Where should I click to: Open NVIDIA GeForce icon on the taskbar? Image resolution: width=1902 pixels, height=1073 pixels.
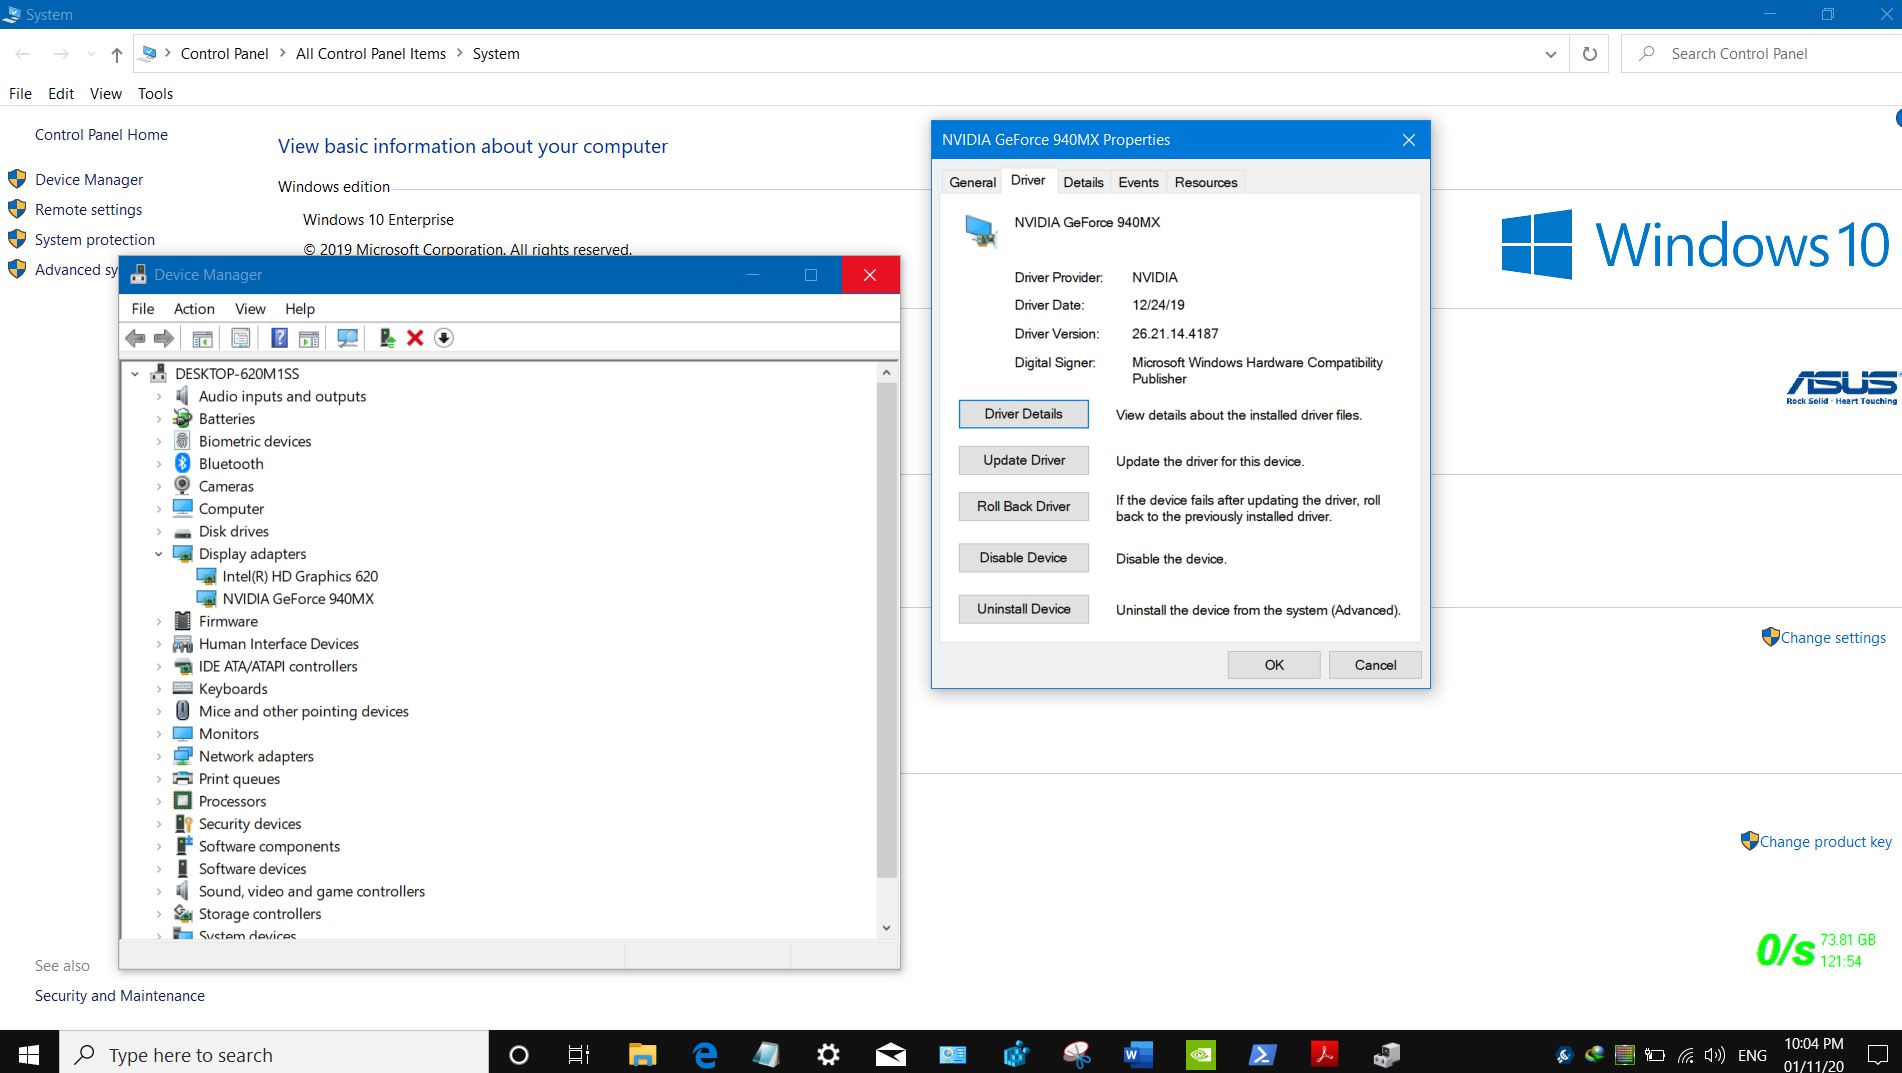[x=1200, y=1054]
